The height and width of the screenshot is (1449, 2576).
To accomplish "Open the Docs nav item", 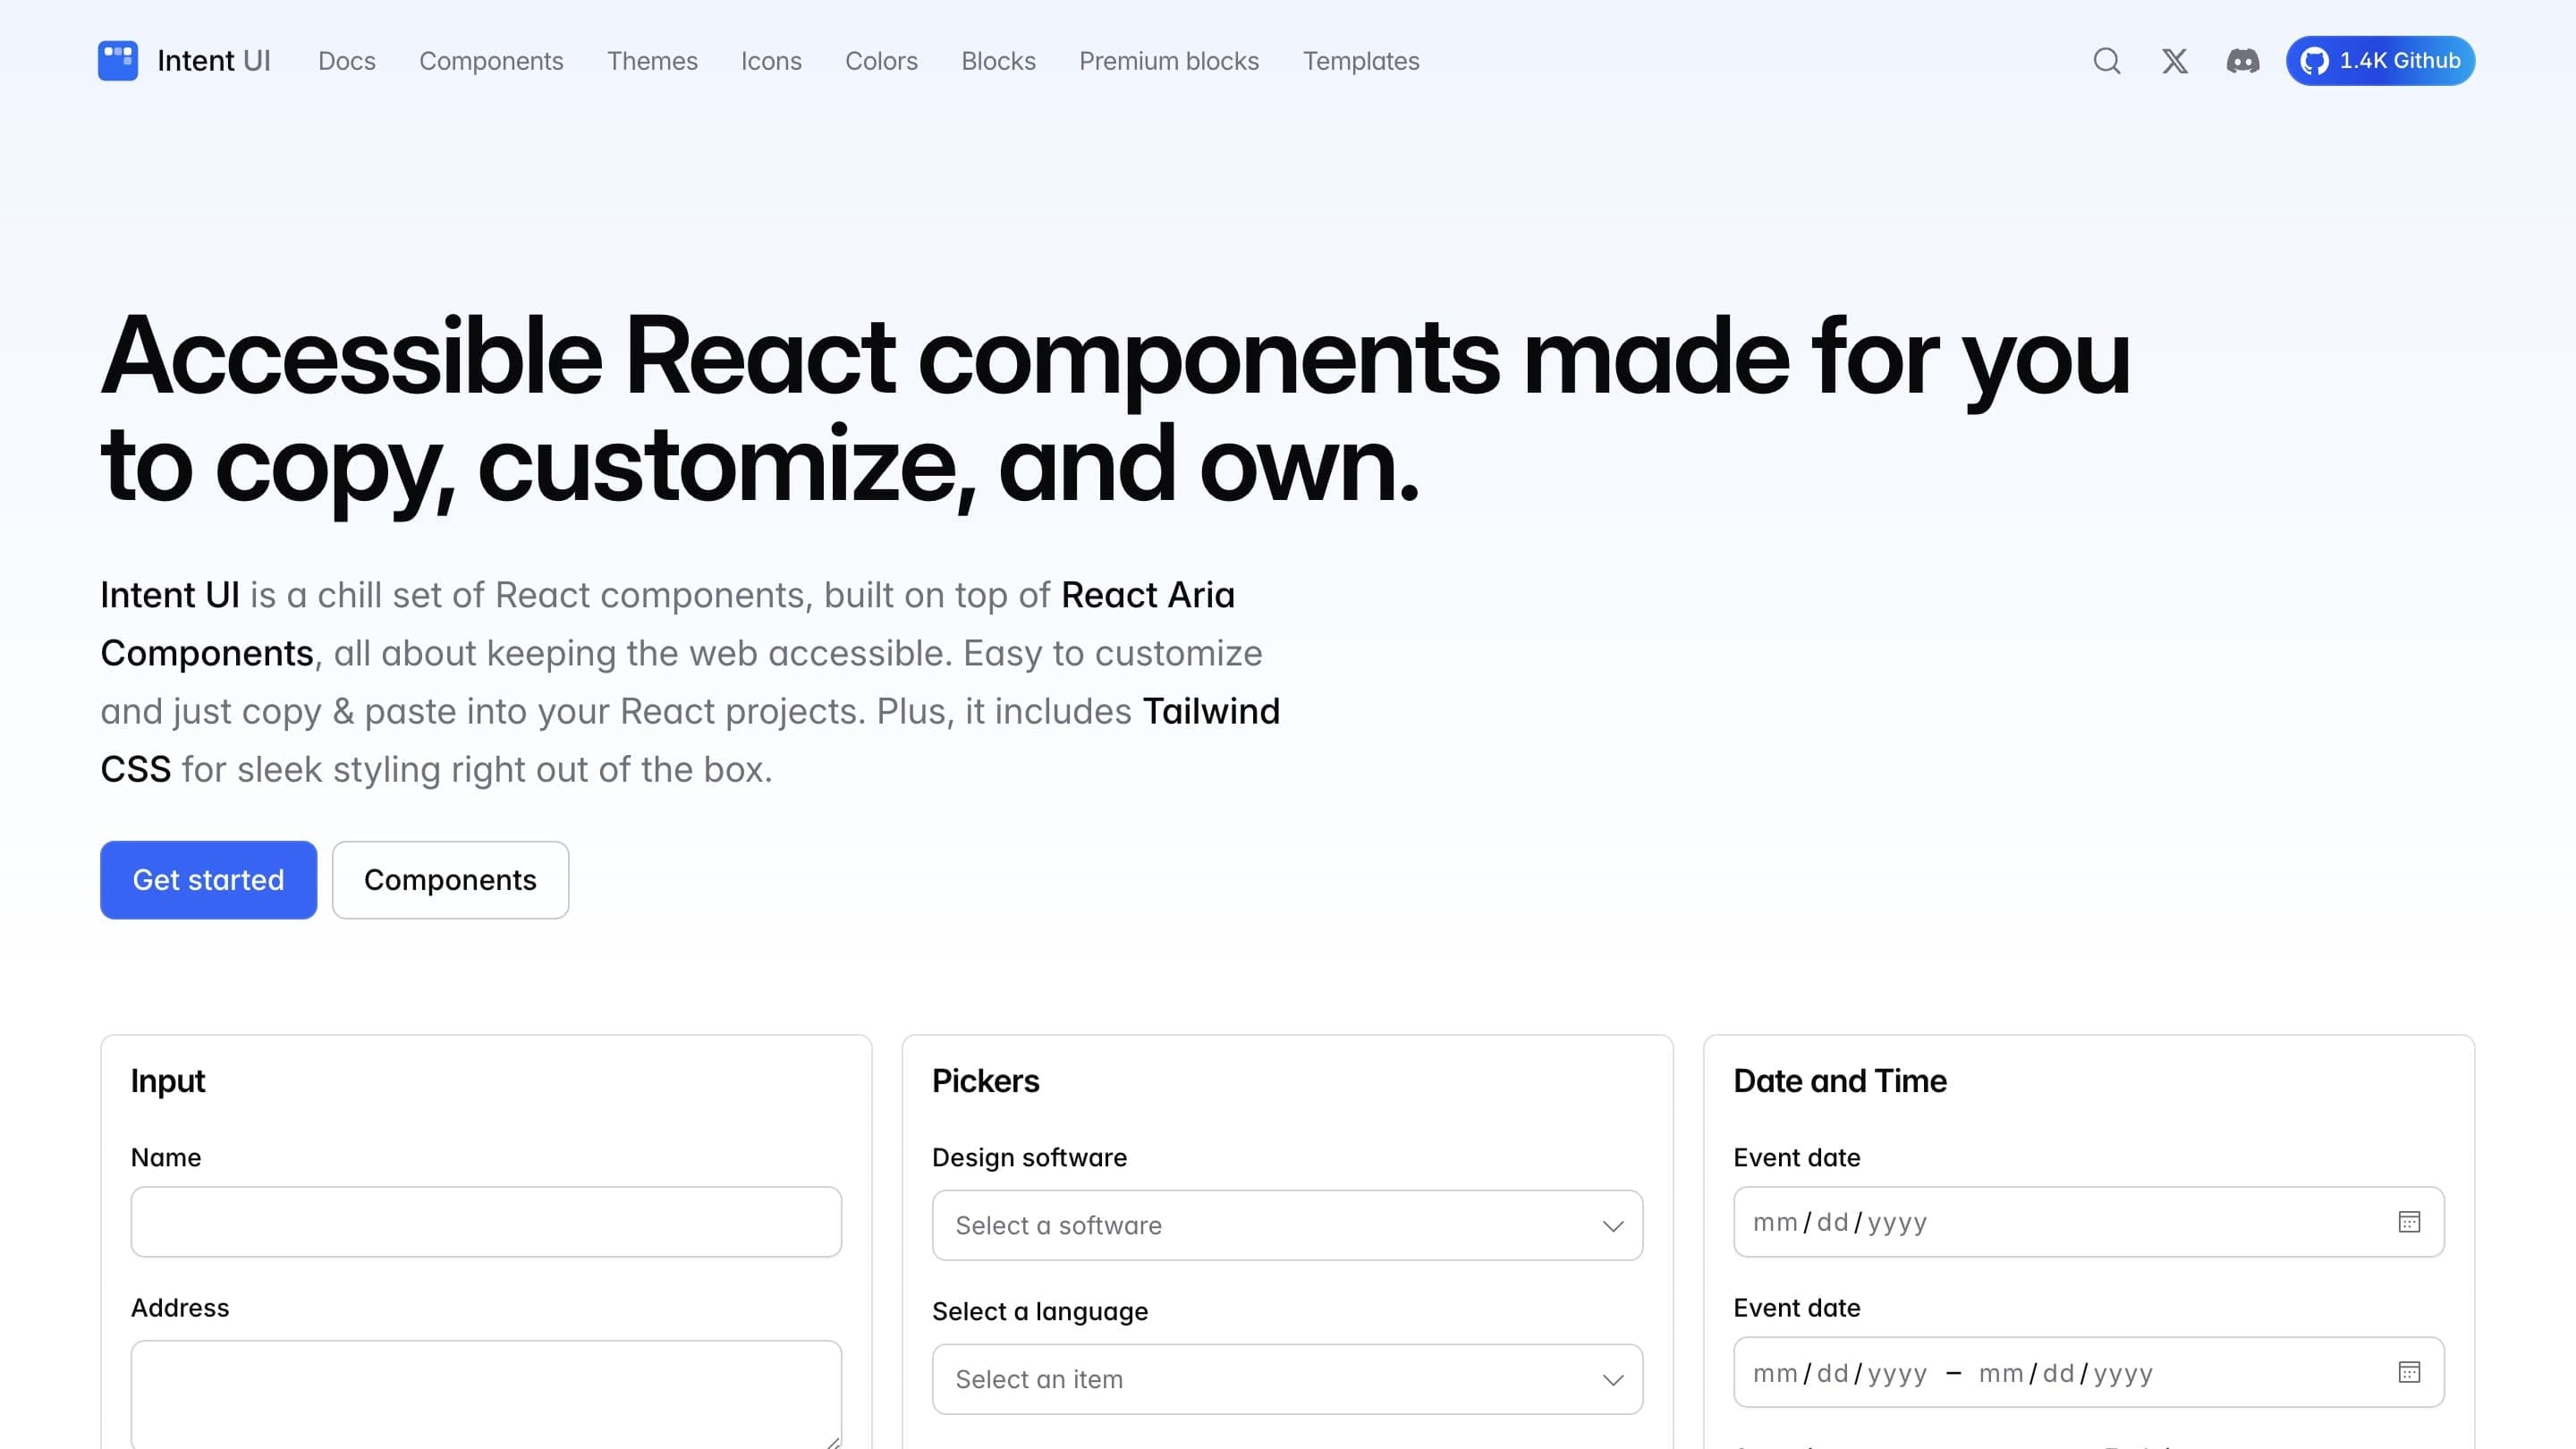I will pos(346,61).
